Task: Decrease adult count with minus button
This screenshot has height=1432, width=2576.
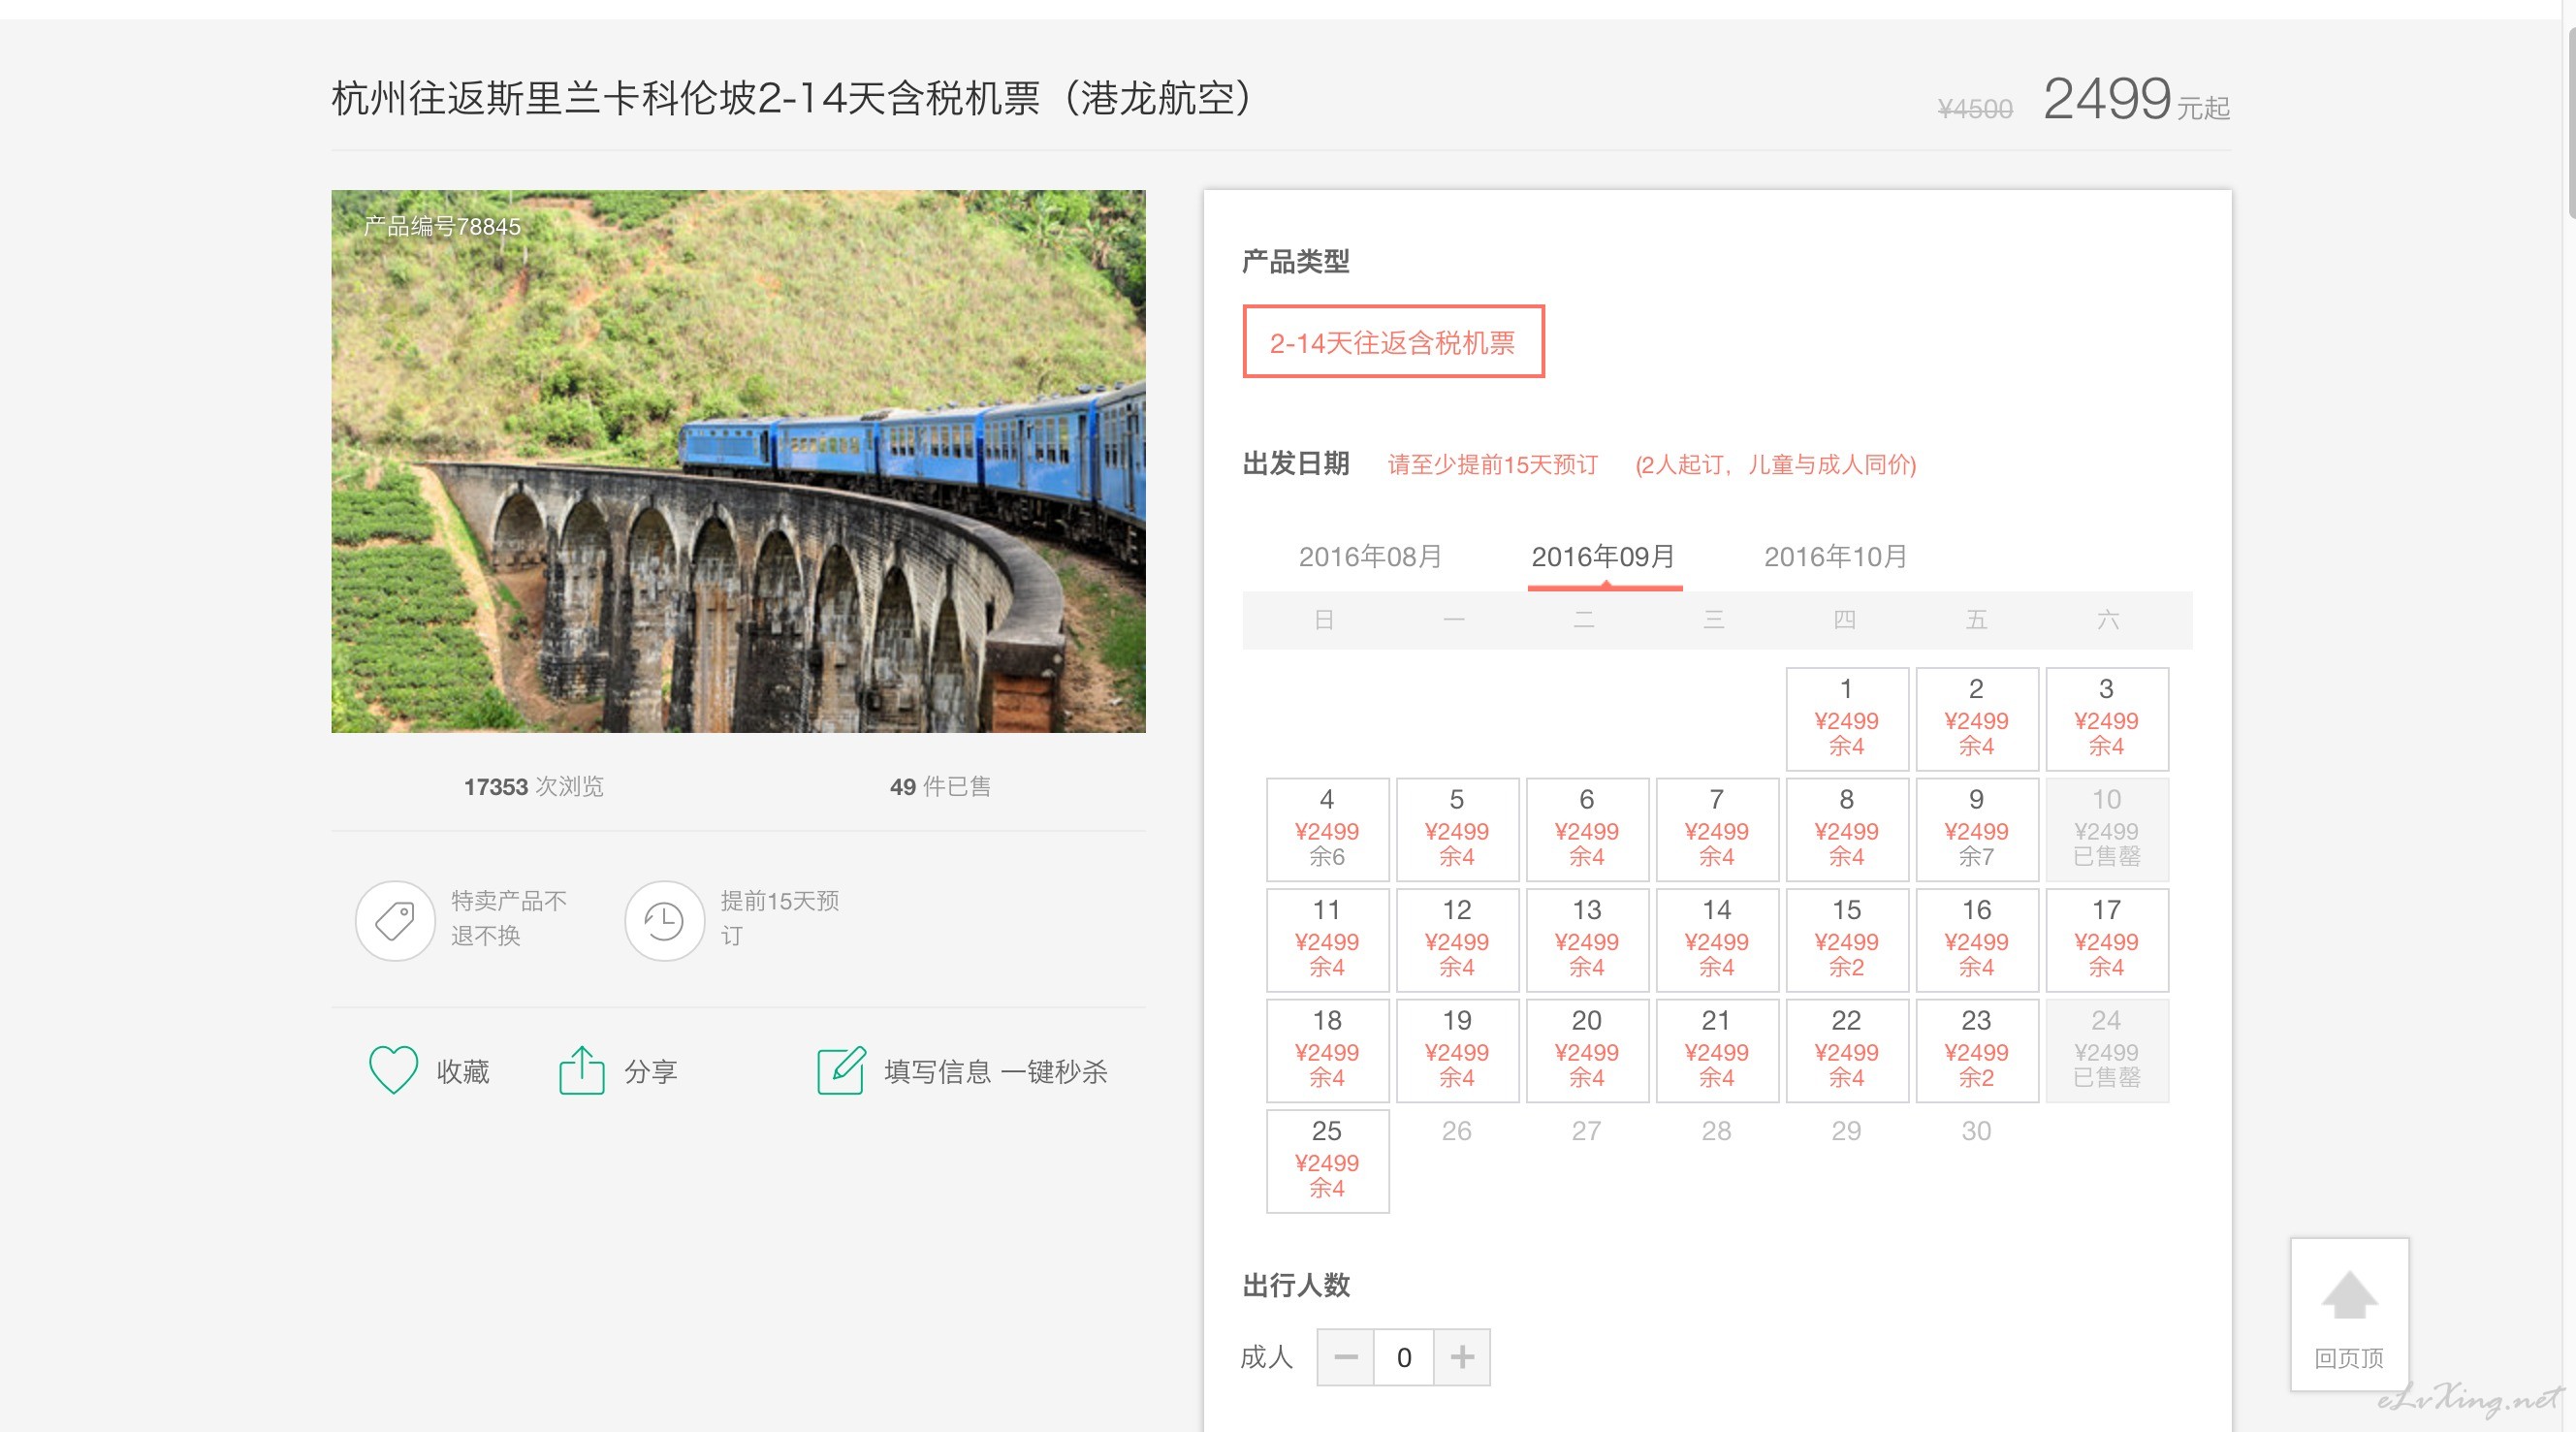Action: [1346, 1357]
